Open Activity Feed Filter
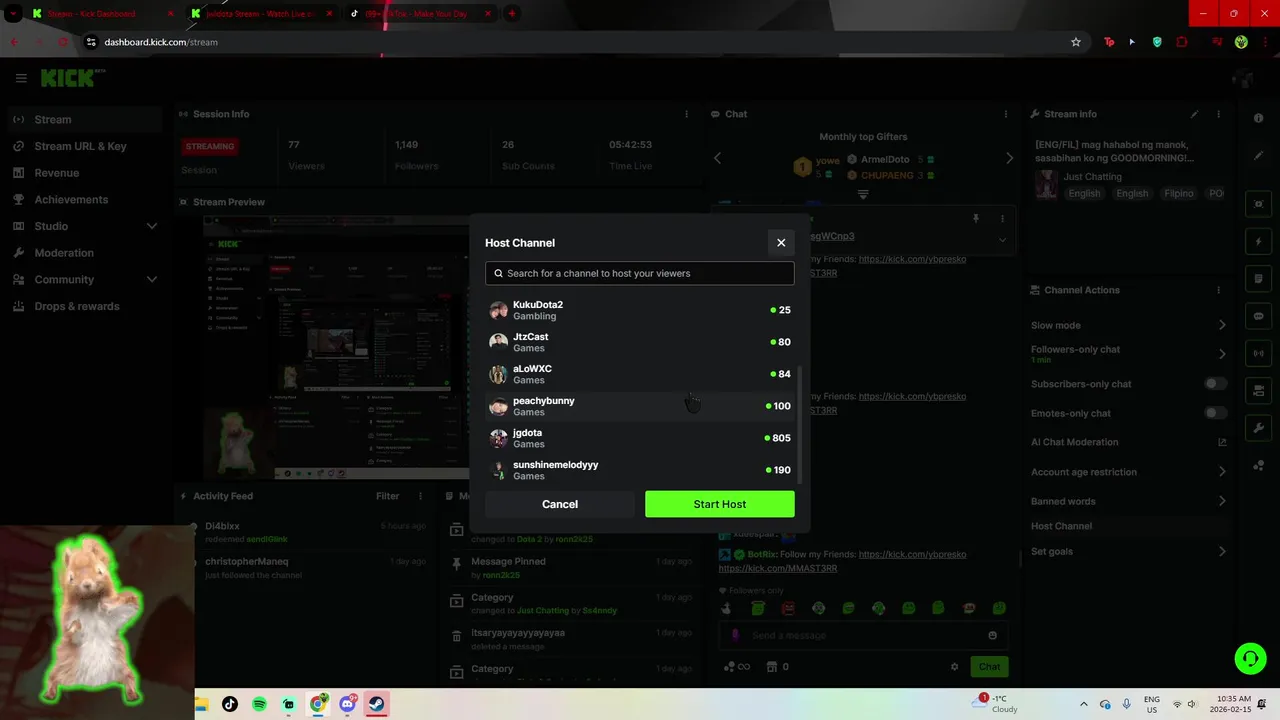This screenshot has width=1280, height=720. coord(387,496)
